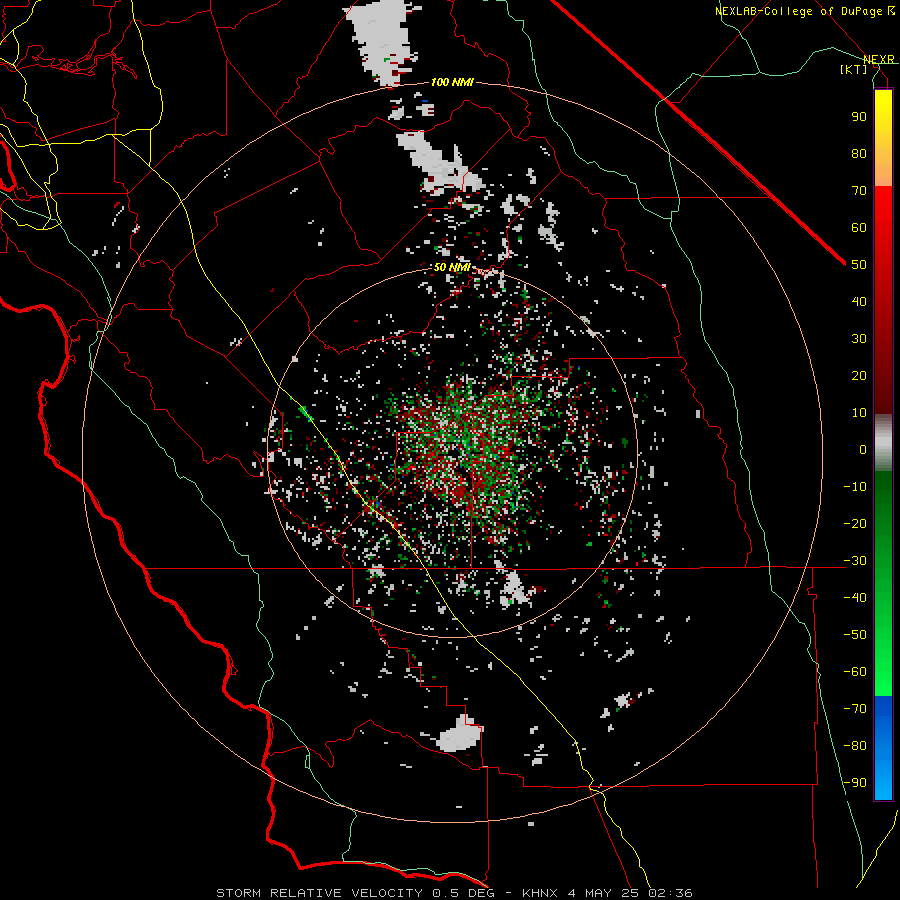Viewport: 900px width, 900px height.
Task: Click the '[KT]' units label
Action: [x=854, y=69]
